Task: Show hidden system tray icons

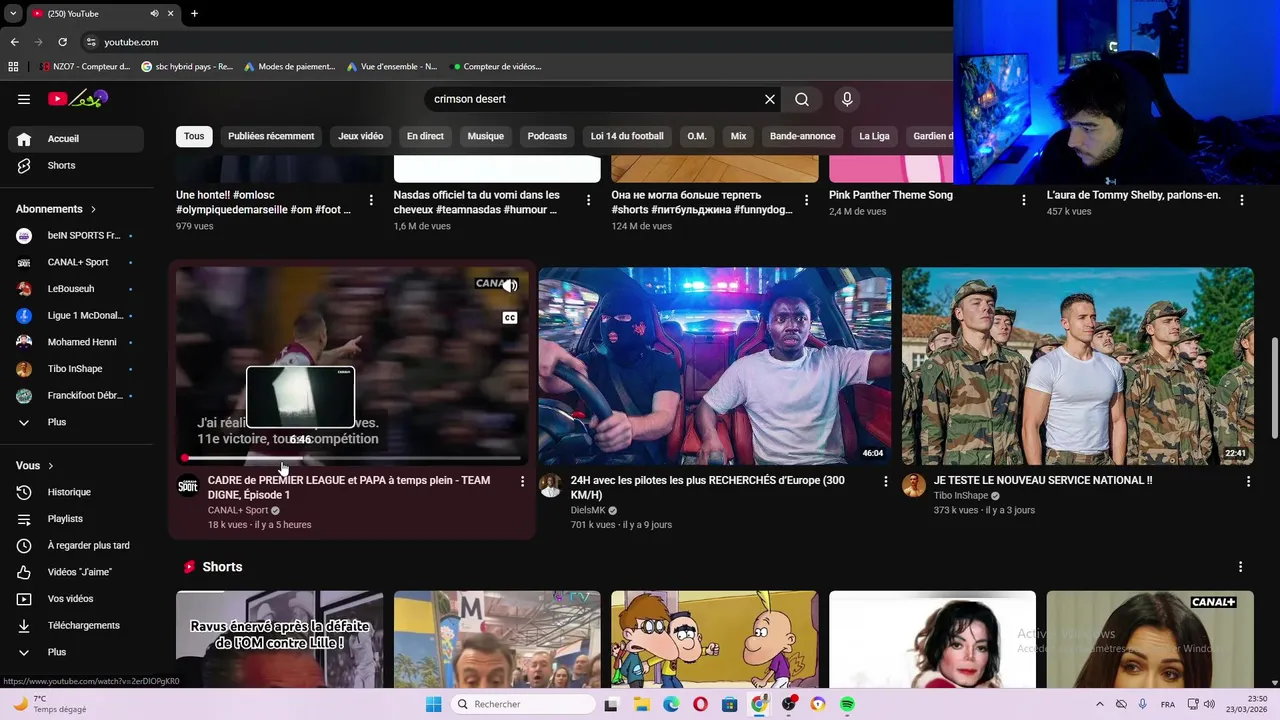Action: [1100, 704]
